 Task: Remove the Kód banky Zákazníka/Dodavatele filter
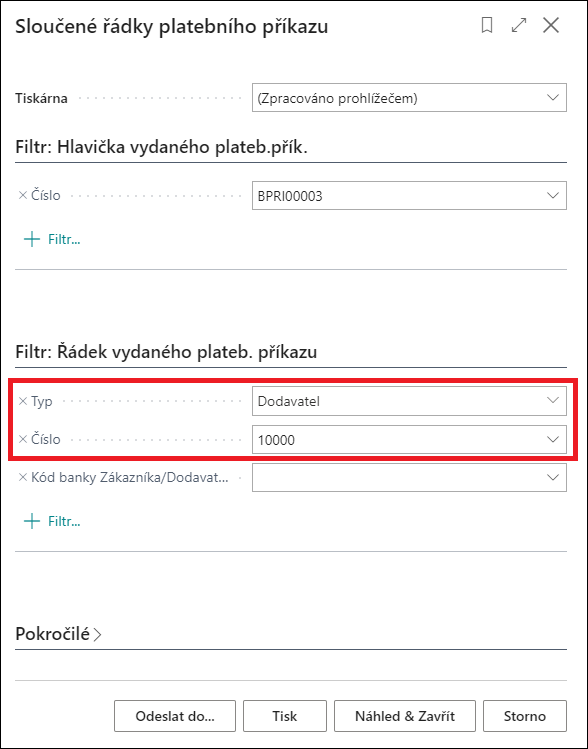(x=22, y=477)
